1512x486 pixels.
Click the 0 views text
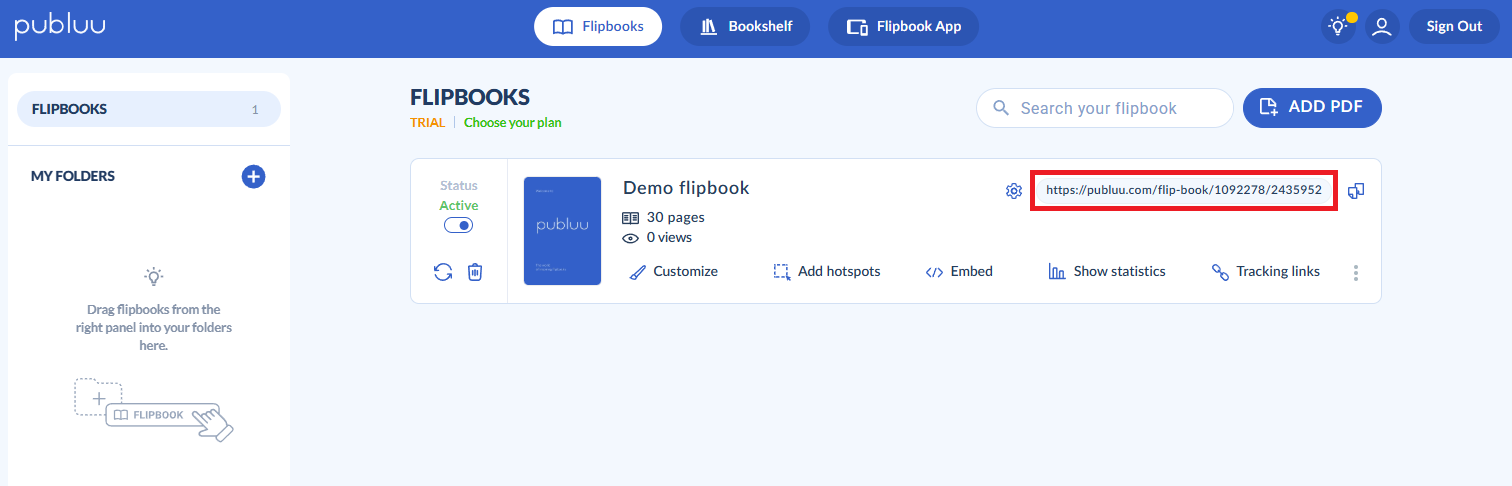[669, 238]
